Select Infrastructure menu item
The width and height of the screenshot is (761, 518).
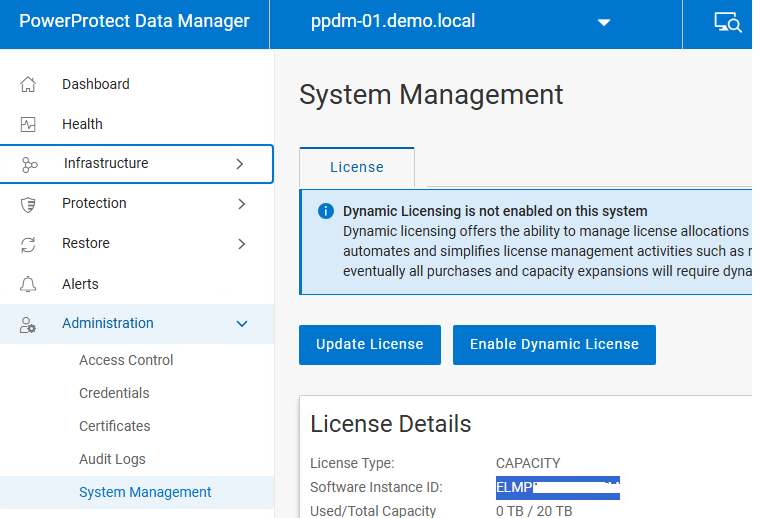(137, 164)
